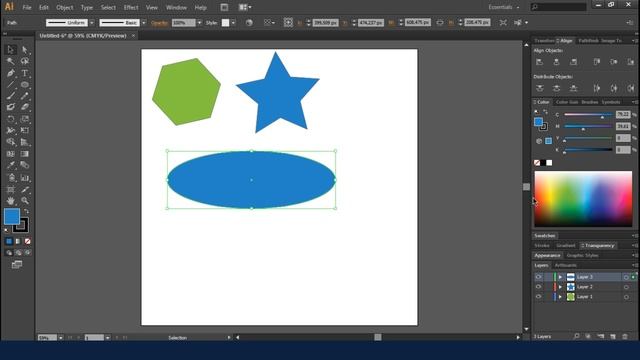This screenshot has height=360, width=640.
Task: Hide Layer 2 with its eye icon
Action: pyautogui.click(x=539, y=287)
